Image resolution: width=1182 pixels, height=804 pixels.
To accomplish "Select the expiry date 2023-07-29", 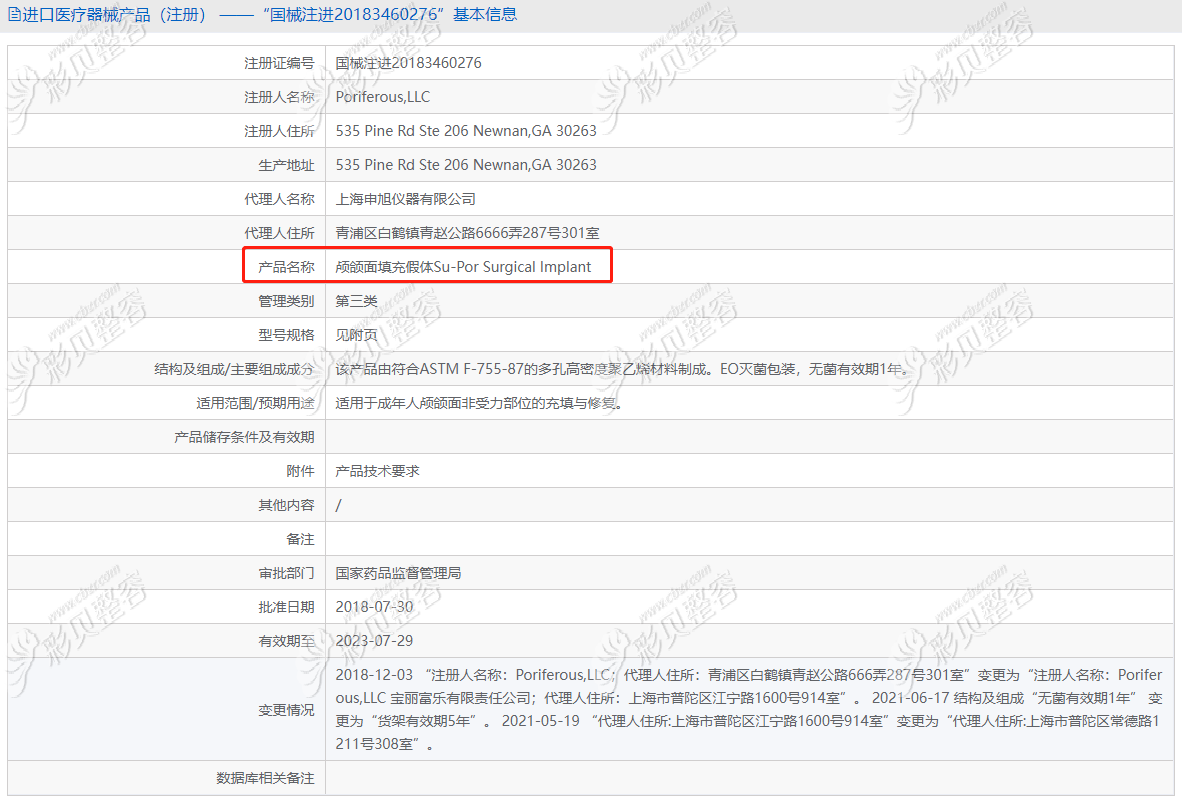I will 375,641.
